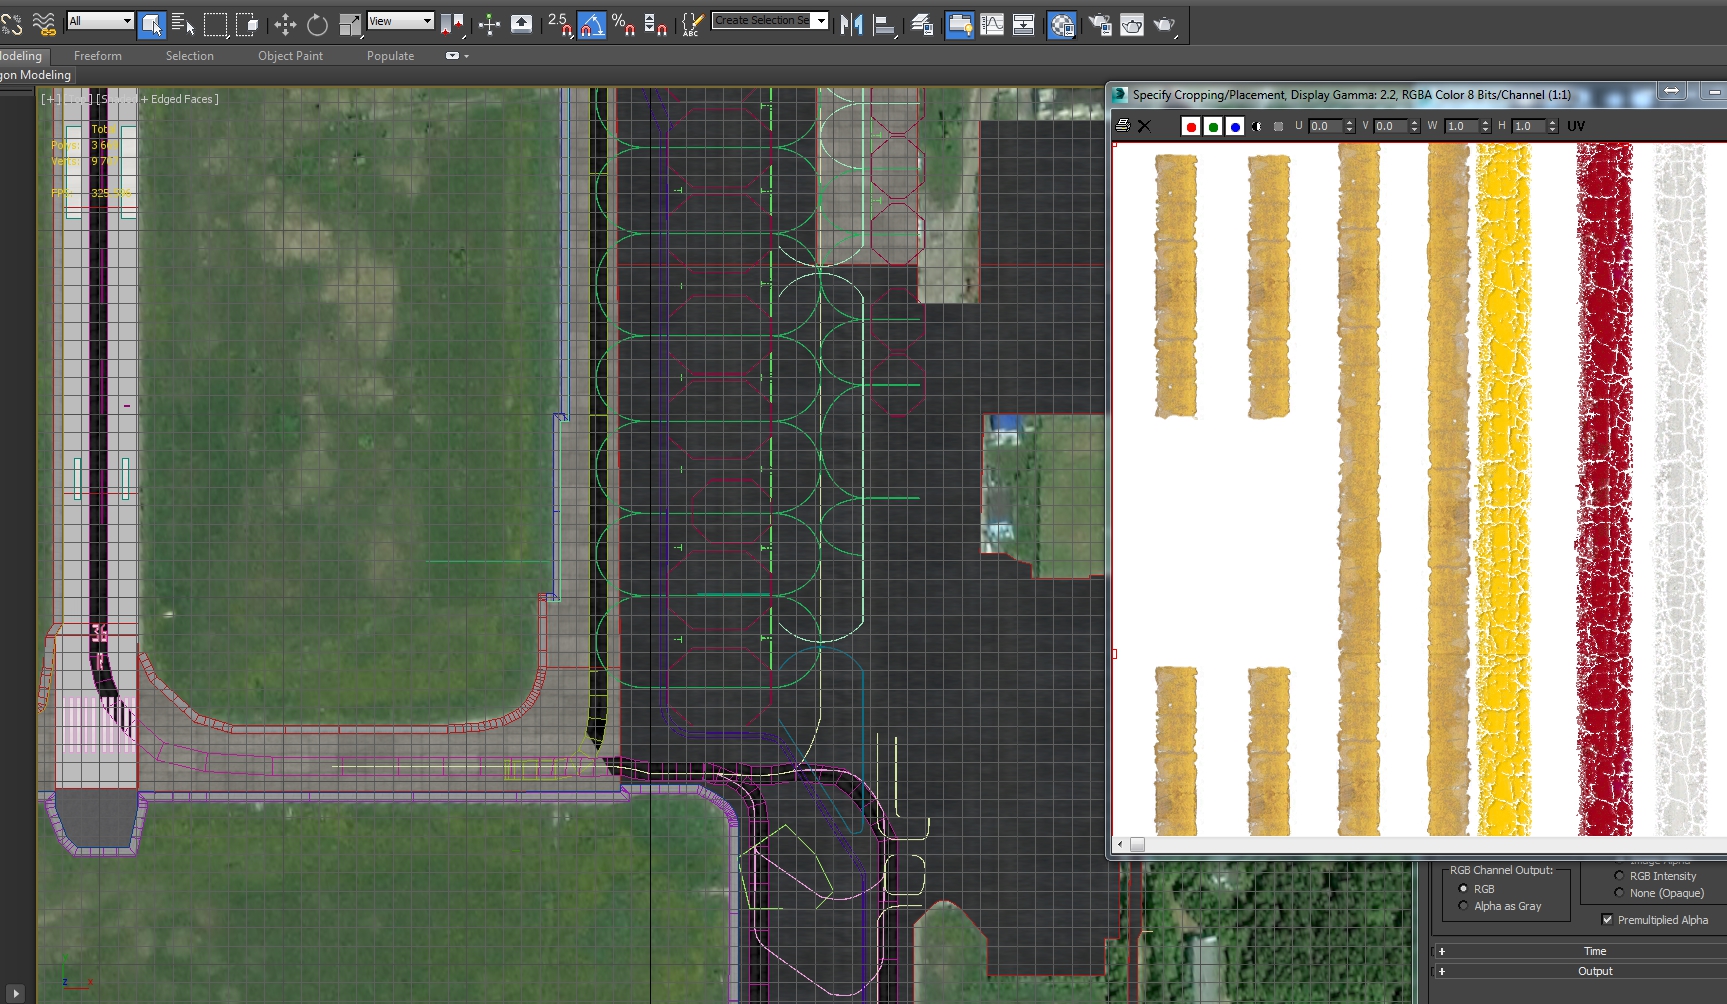Expand the Time rollout
1727x1004 pixels.
click(x=1594, y=951)
